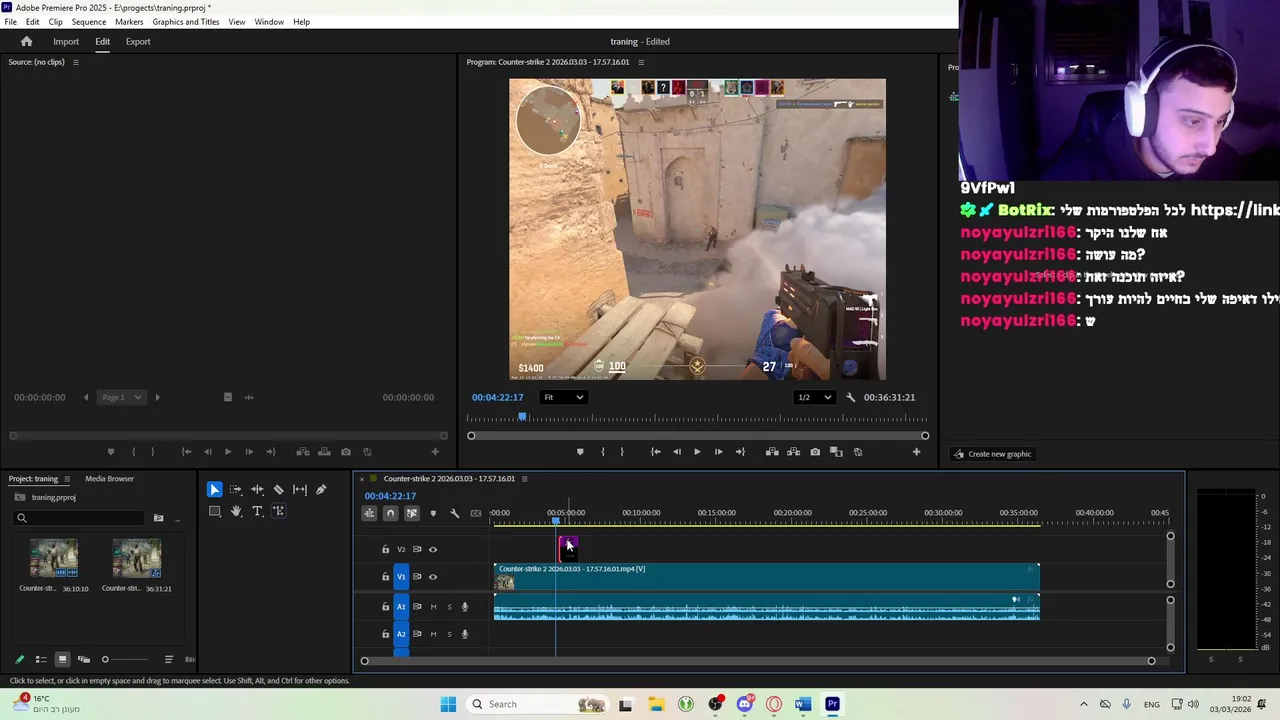
Task: Select the Rectangle tool
Action: point(214,511)
